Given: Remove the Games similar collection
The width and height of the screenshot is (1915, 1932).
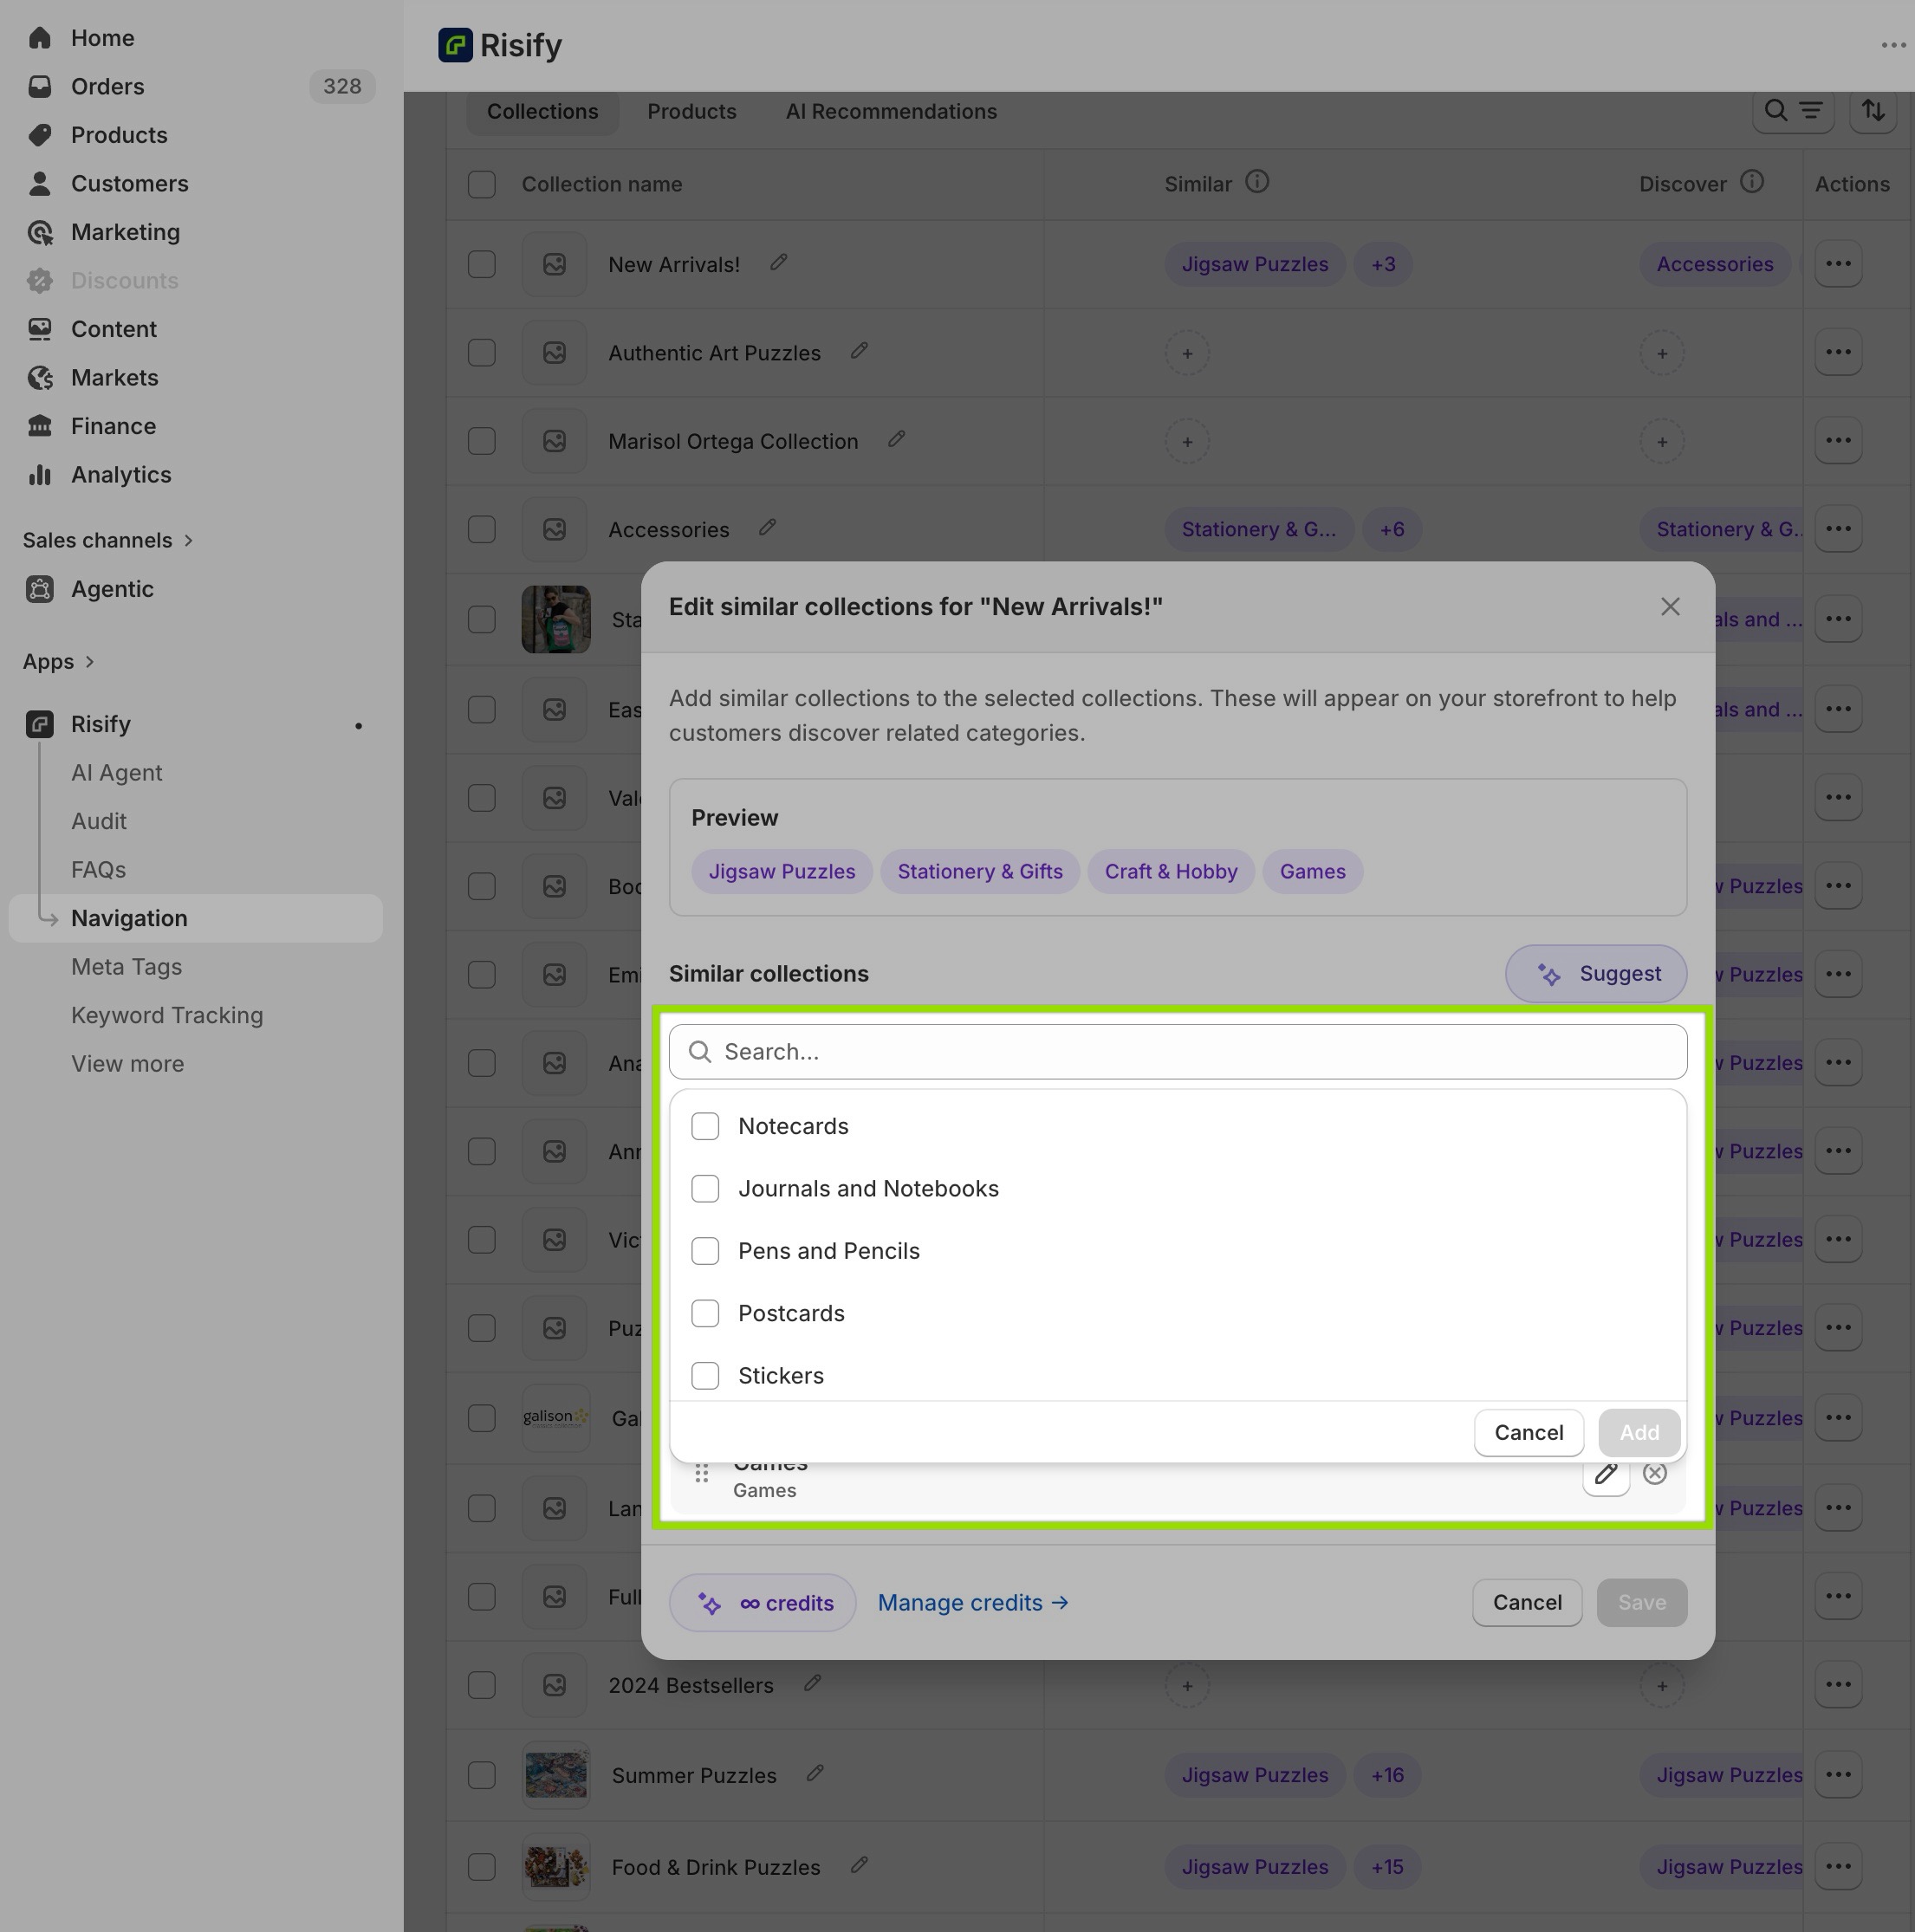Looking at the screenshot, I should [1655, 1473].
